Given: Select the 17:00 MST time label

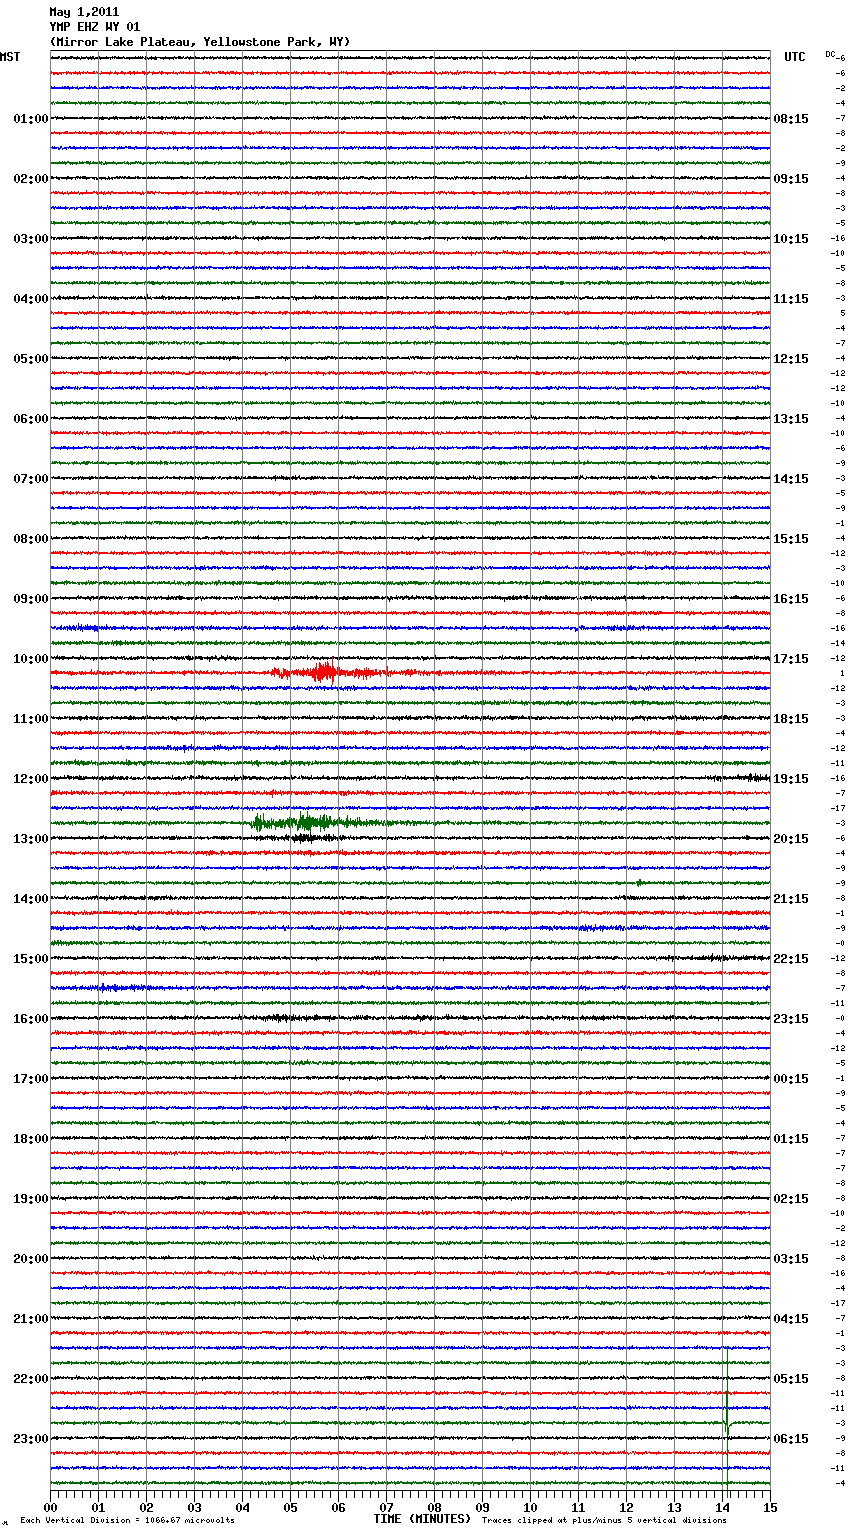Looking at the screenshot, I should (30, 1079).
